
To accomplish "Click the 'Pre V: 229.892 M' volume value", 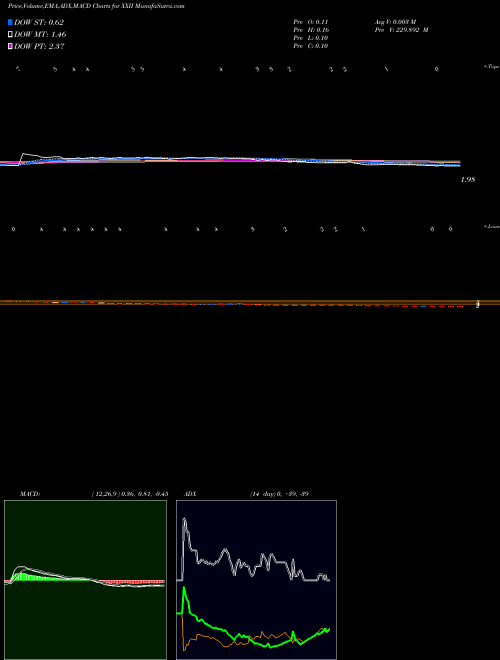I will [x=402, y=30].
